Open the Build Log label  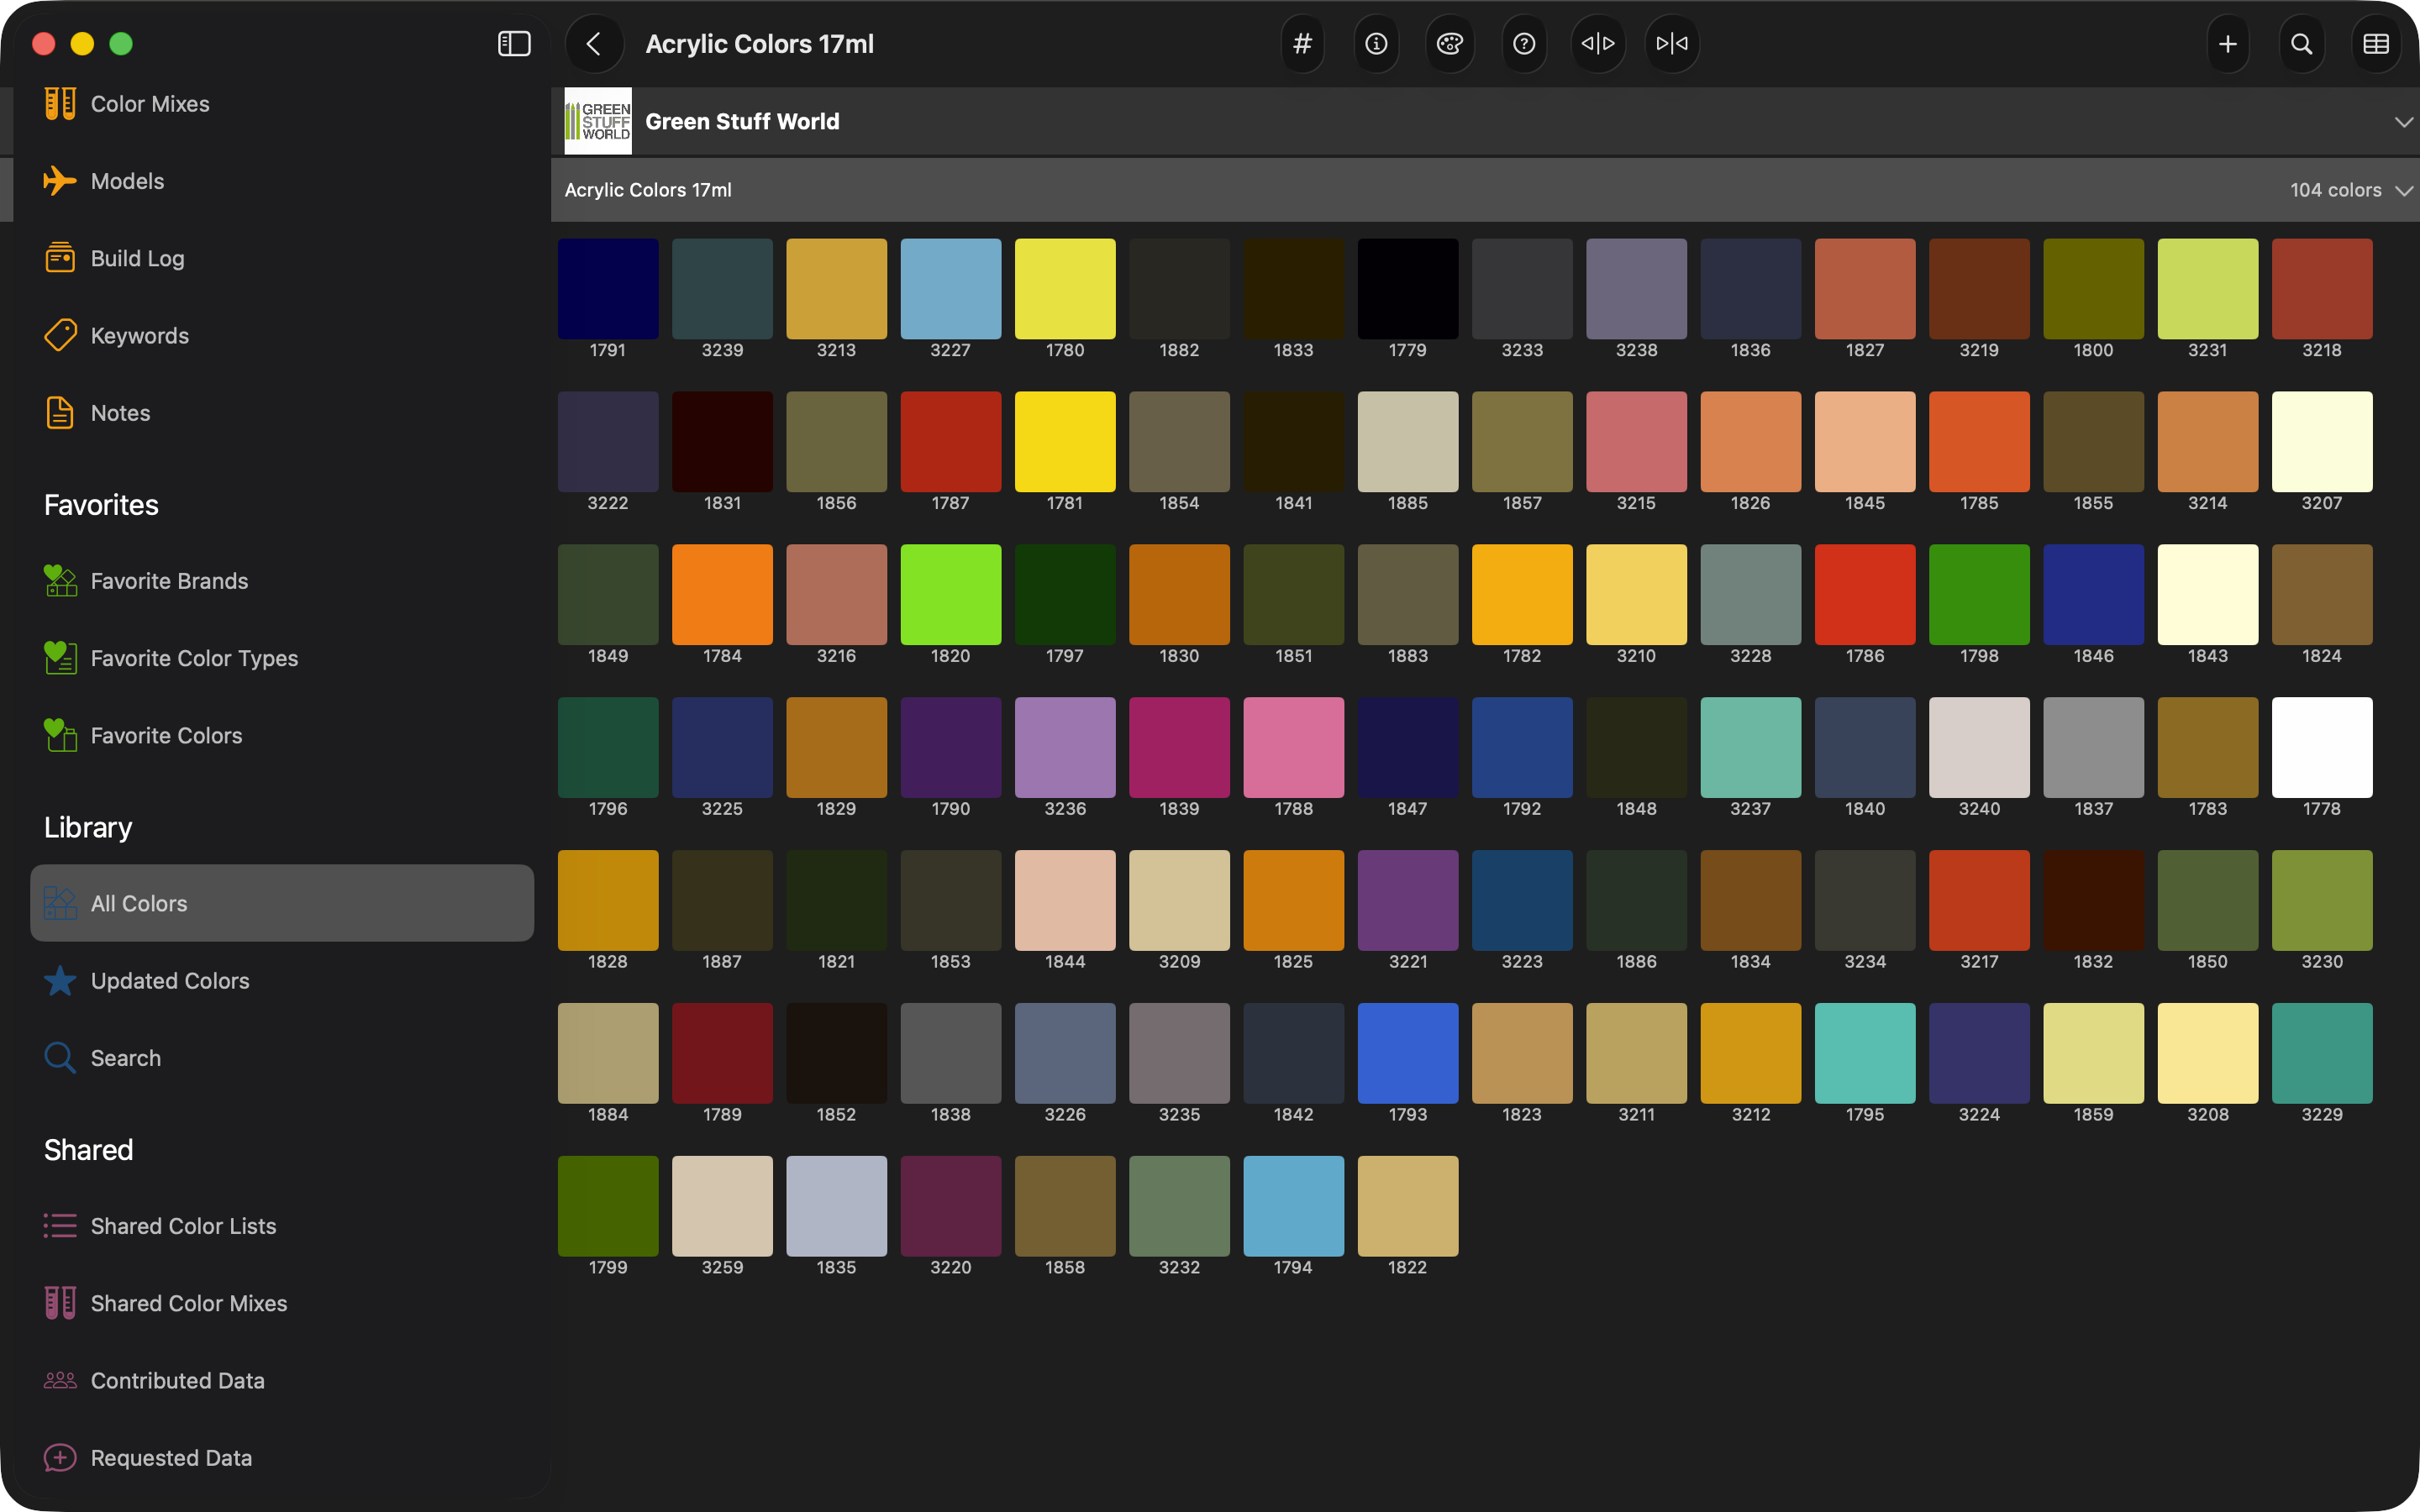(x=137, y=259)
